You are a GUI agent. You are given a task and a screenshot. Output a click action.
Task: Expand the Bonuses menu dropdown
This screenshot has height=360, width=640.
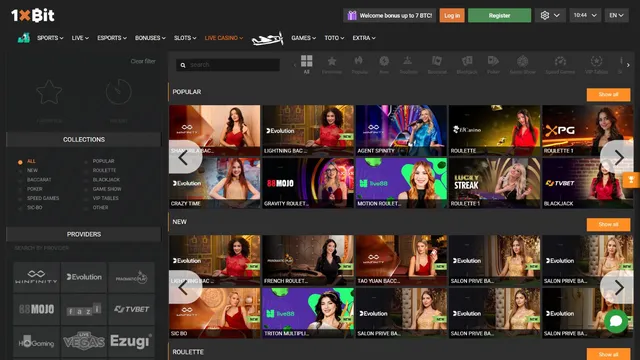point(150,38)
